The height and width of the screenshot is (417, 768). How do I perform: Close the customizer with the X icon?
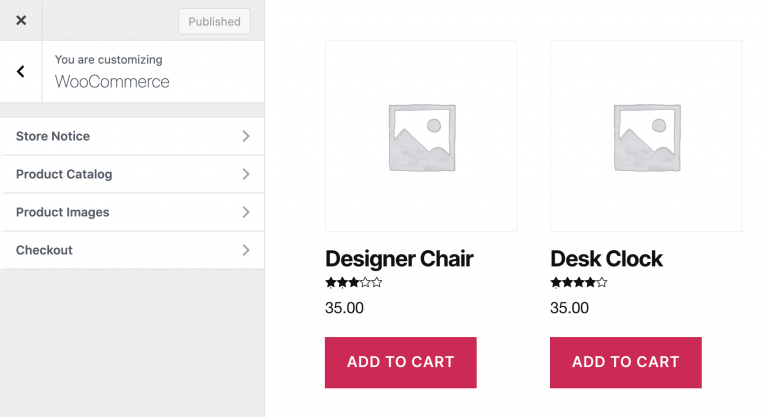coord(21,20)
